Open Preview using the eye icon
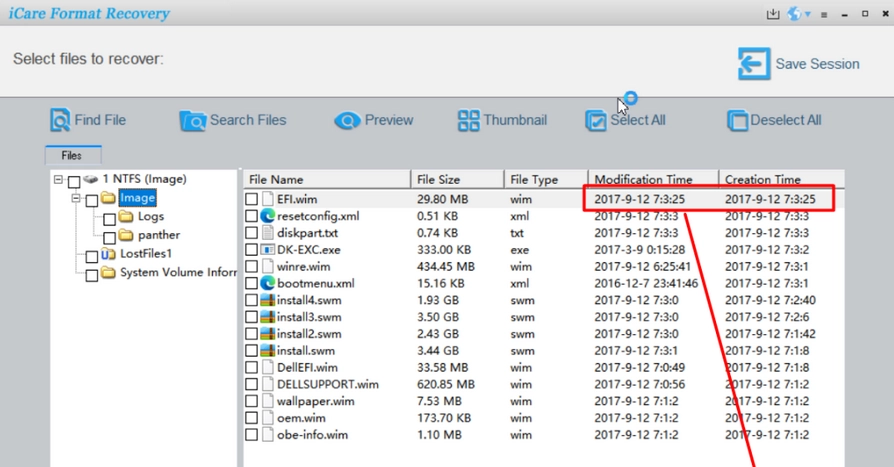The image size is (894, 467). (x=347, y=121)
